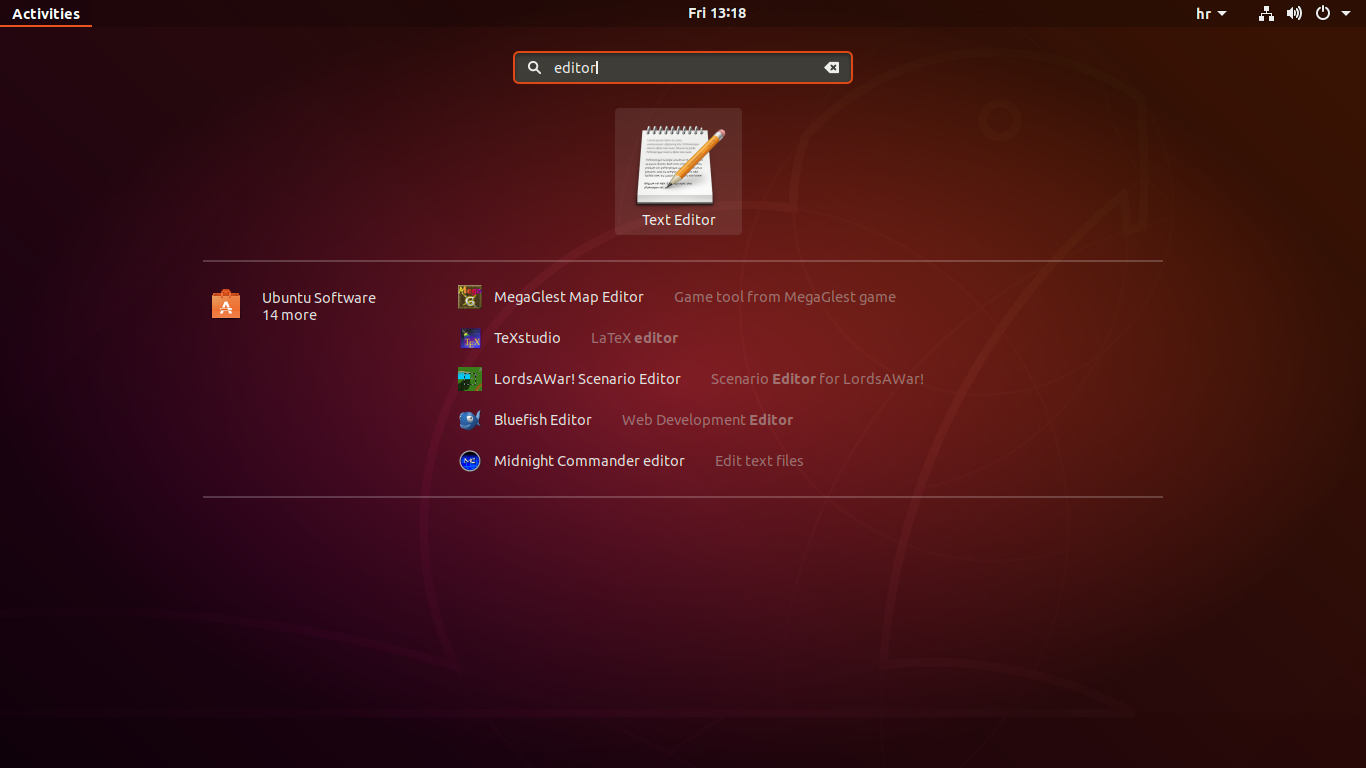
Task: Click Game tool from MegaGlest game description
Action: [x=785, y=297]
